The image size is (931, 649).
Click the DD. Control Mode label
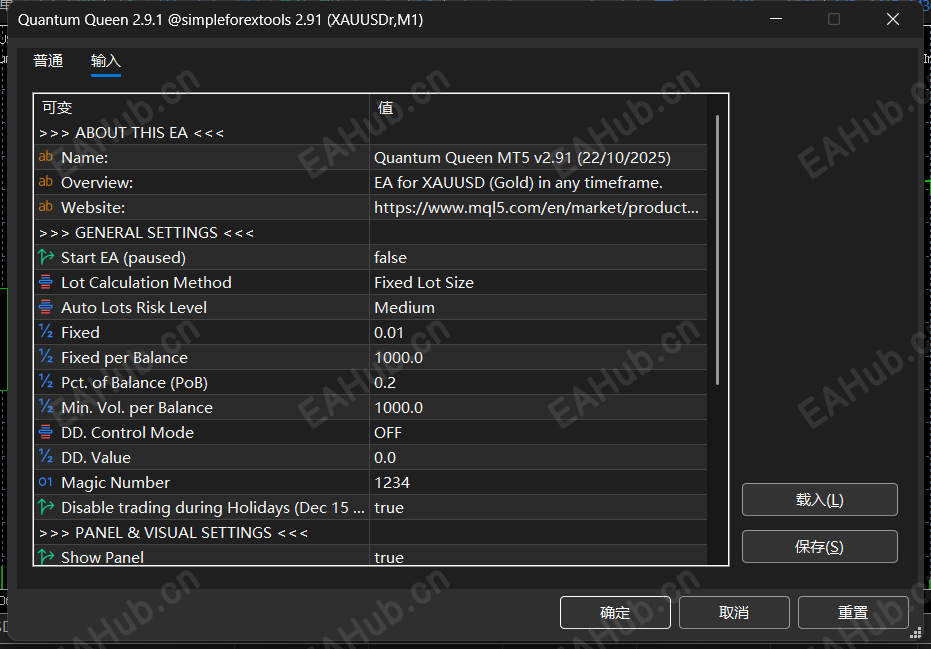tap(128, 432)
